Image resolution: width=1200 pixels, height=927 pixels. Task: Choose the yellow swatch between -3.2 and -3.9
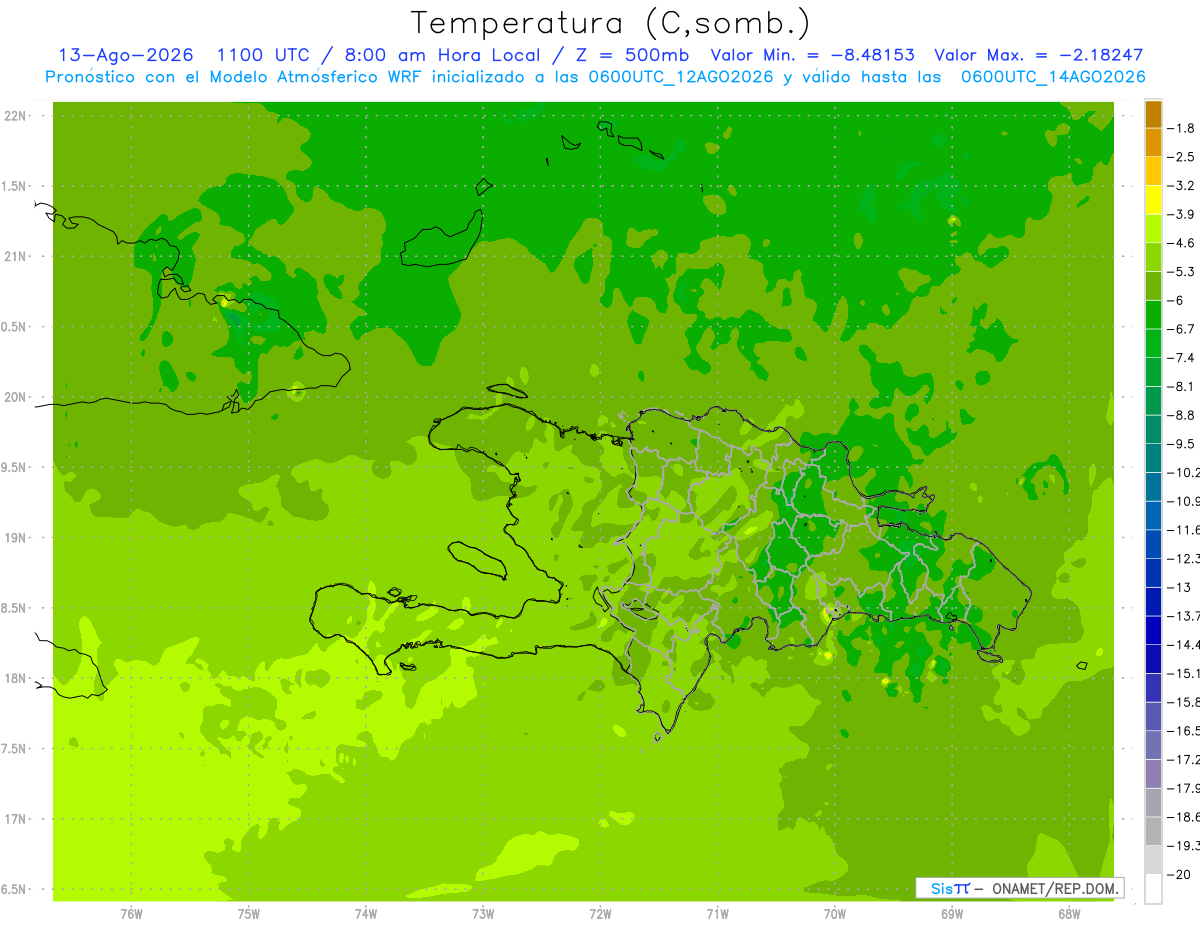[1153, 200]
